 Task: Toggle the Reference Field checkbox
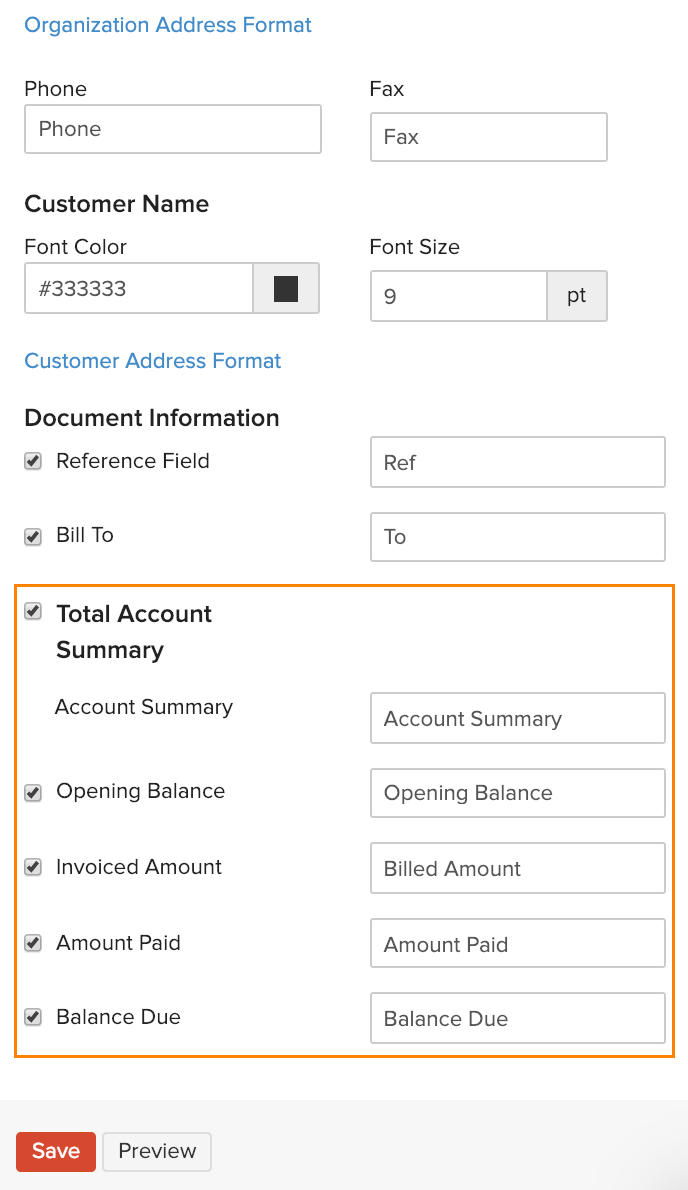click(x=33, y=461)
